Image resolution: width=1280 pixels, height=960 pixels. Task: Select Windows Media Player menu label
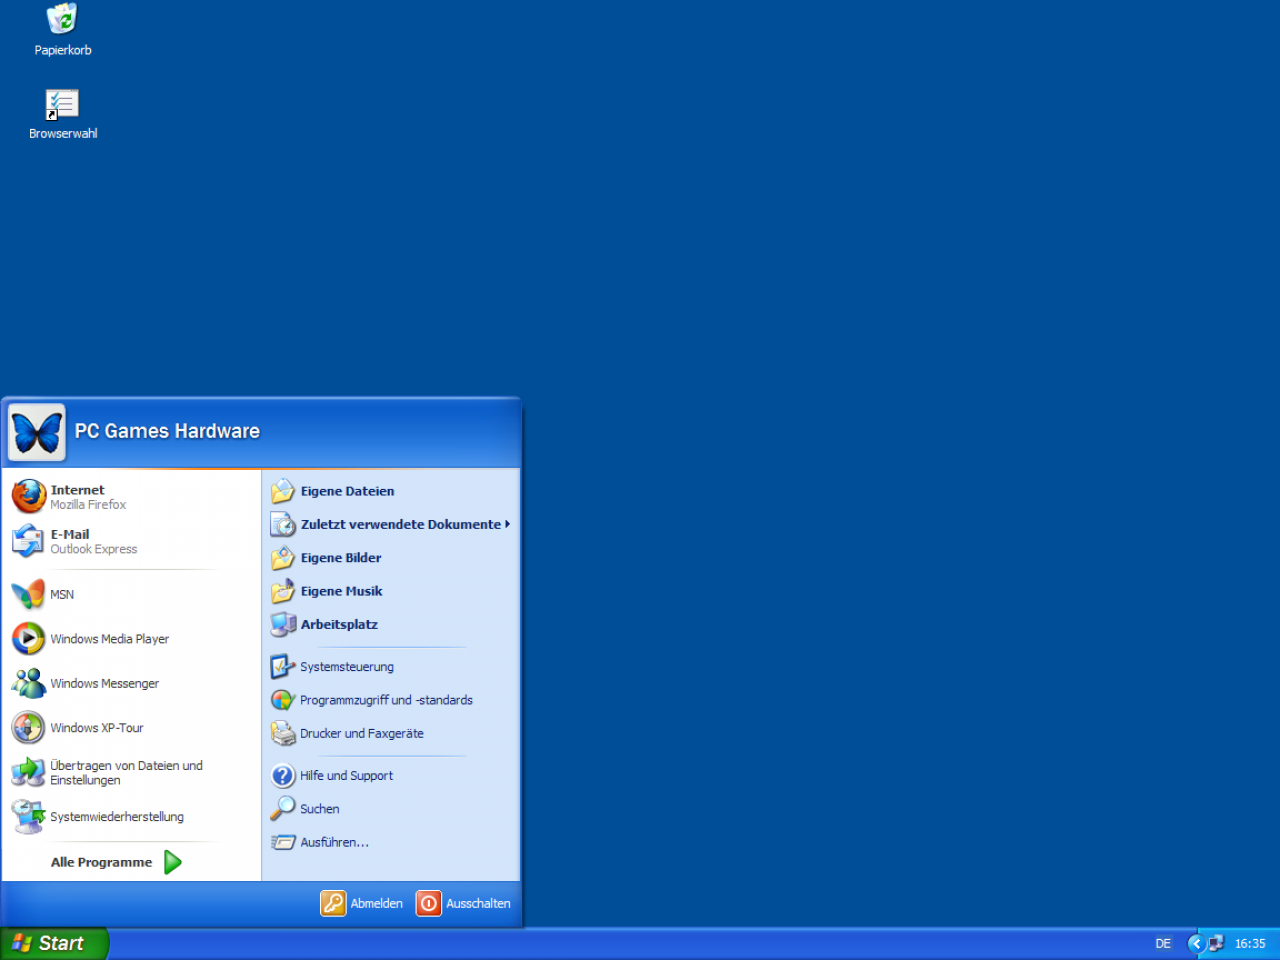pyautogui.click(x=109, y=639)
